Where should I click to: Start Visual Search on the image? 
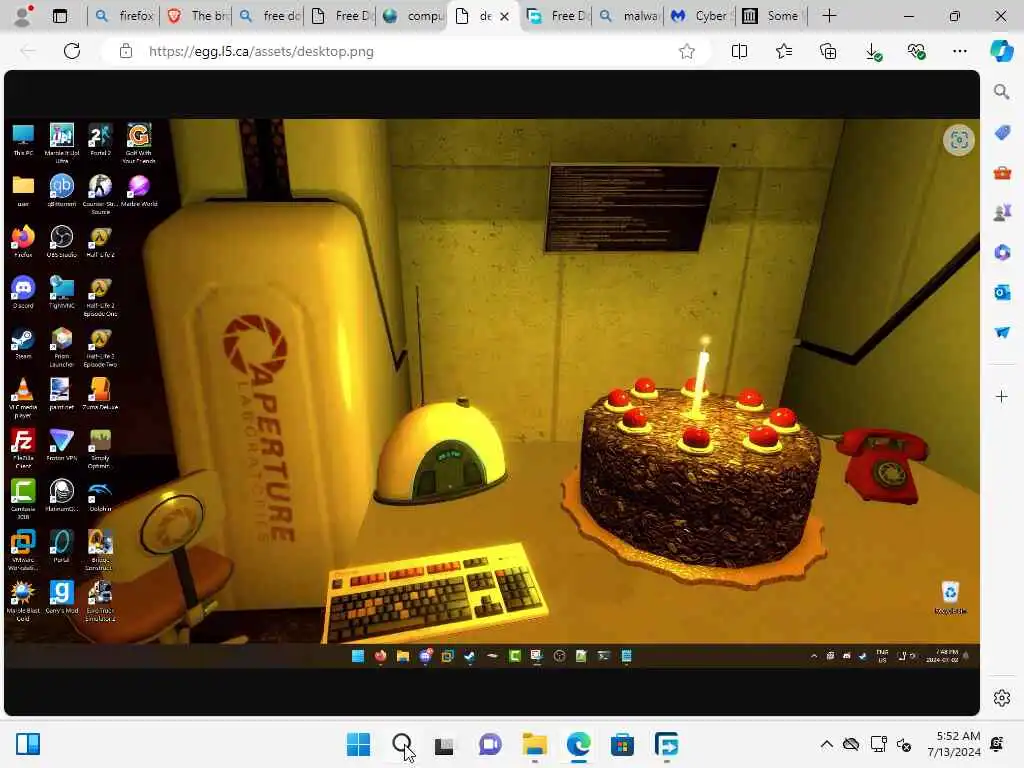click(x=959, y=140)
